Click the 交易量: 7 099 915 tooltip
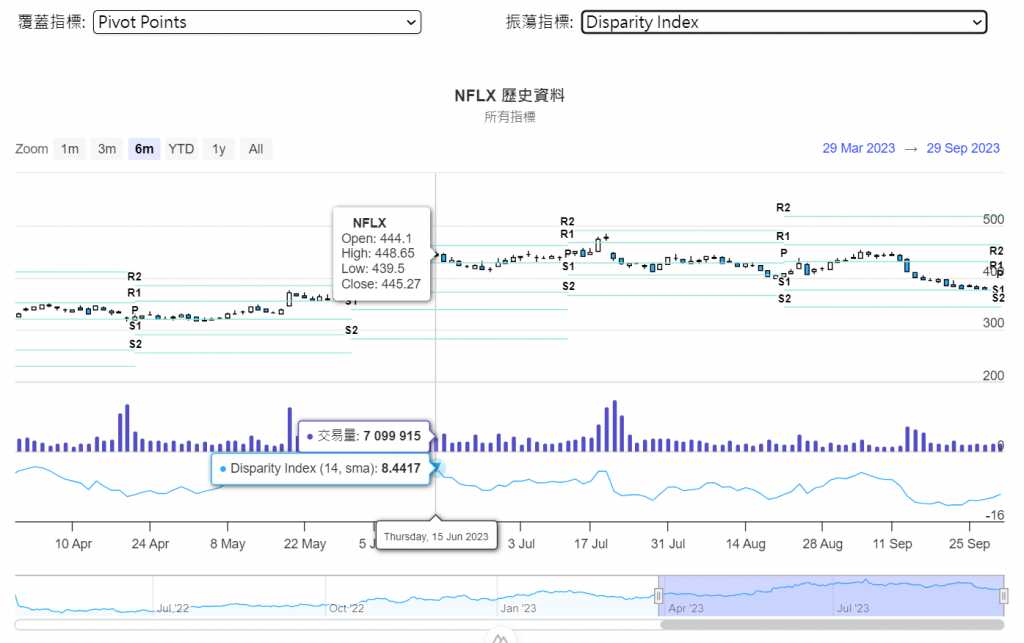Image resolution: width=1024 pixels, height=643 pixels. coord(364,436)
